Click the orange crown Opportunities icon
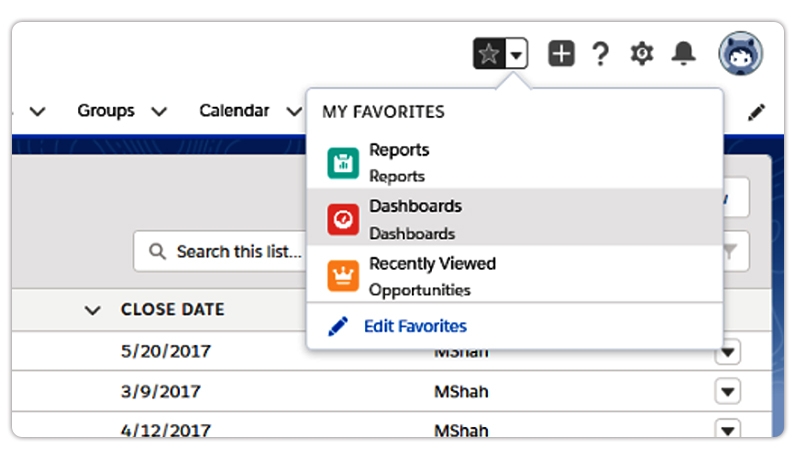 tap(343, 275)
